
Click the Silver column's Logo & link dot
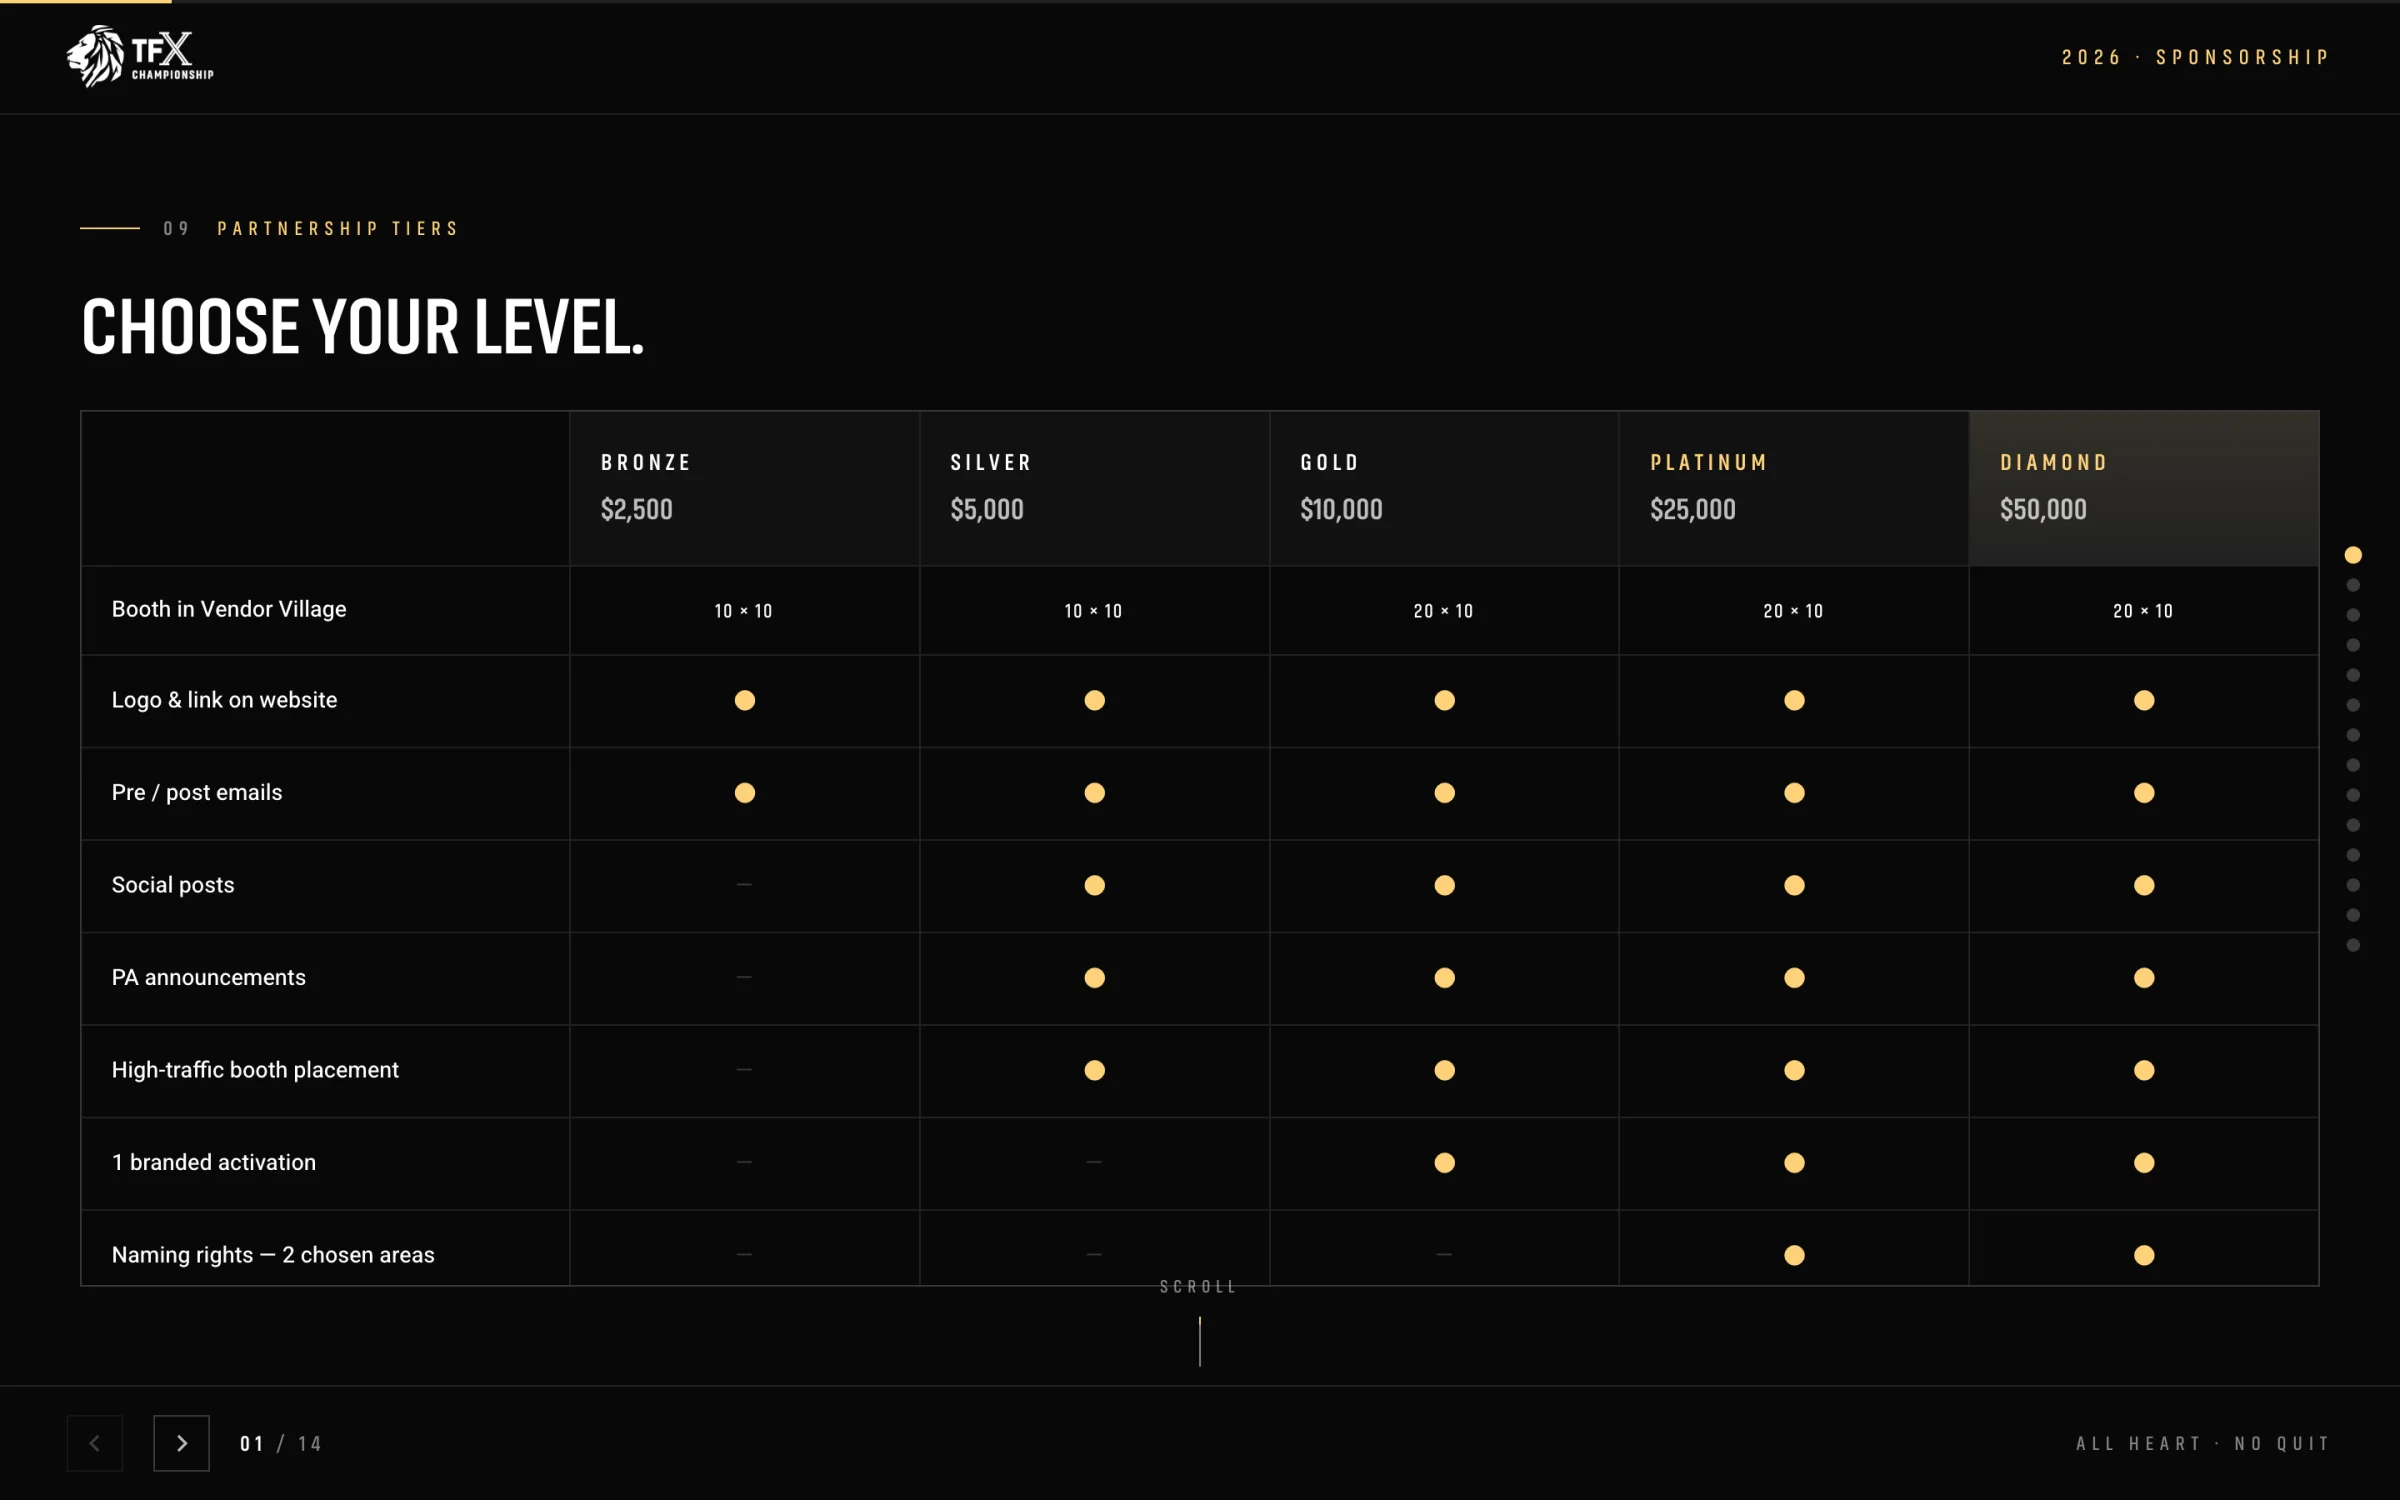(x=1094, y=700)
